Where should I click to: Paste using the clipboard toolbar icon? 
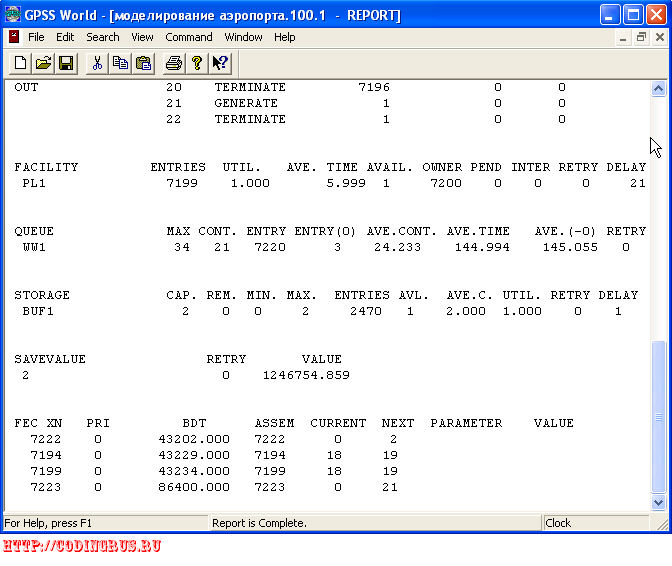[x=143, y=63]
